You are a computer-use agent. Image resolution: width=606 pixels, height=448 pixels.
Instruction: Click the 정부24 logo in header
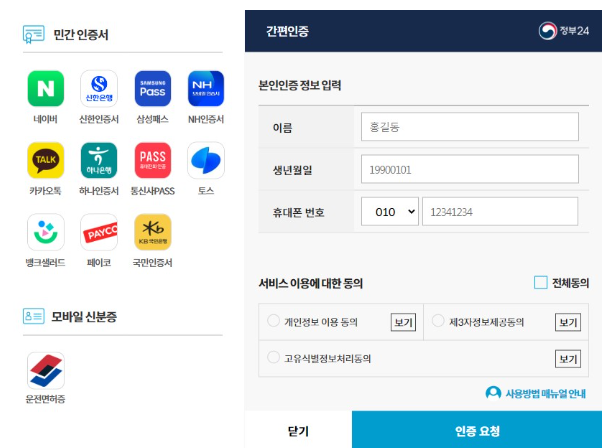[564, 31]
